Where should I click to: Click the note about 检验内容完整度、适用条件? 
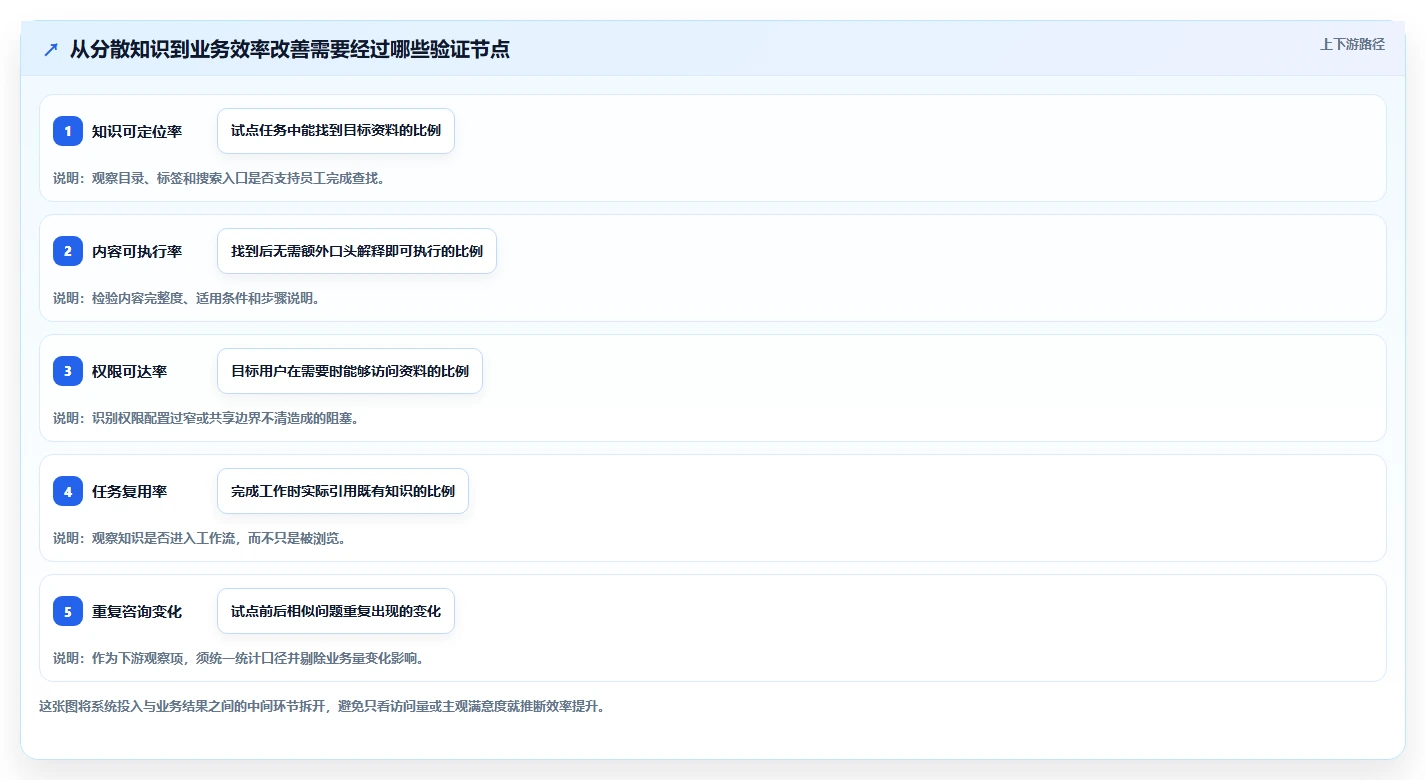(186, 298)
